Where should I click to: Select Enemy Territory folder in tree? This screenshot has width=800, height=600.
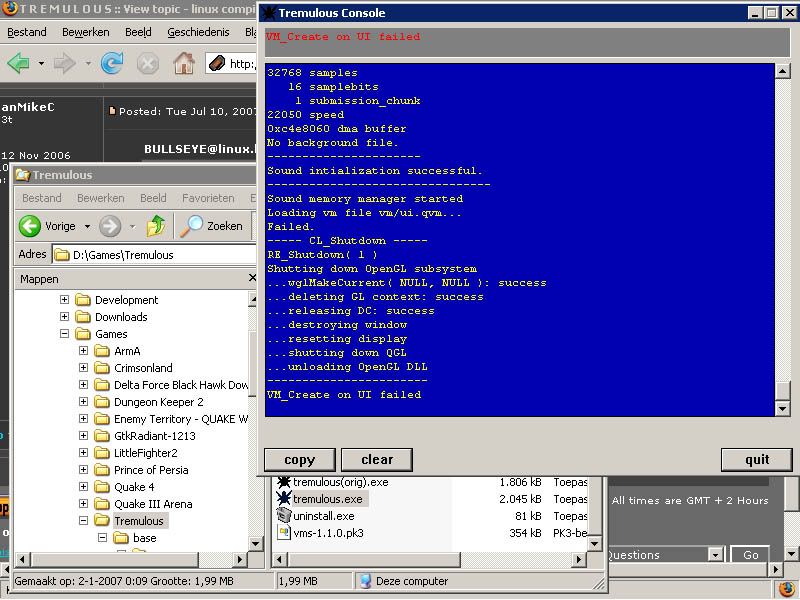(x=181, y=419)
